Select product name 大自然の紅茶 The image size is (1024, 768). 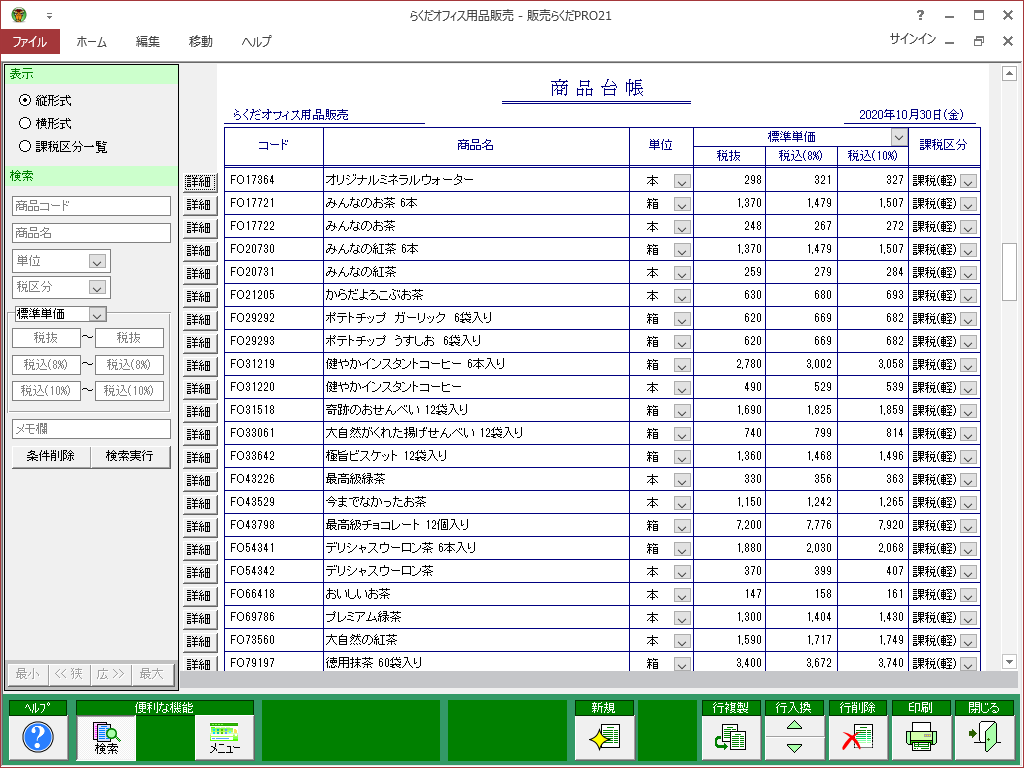tap(361, 639)
